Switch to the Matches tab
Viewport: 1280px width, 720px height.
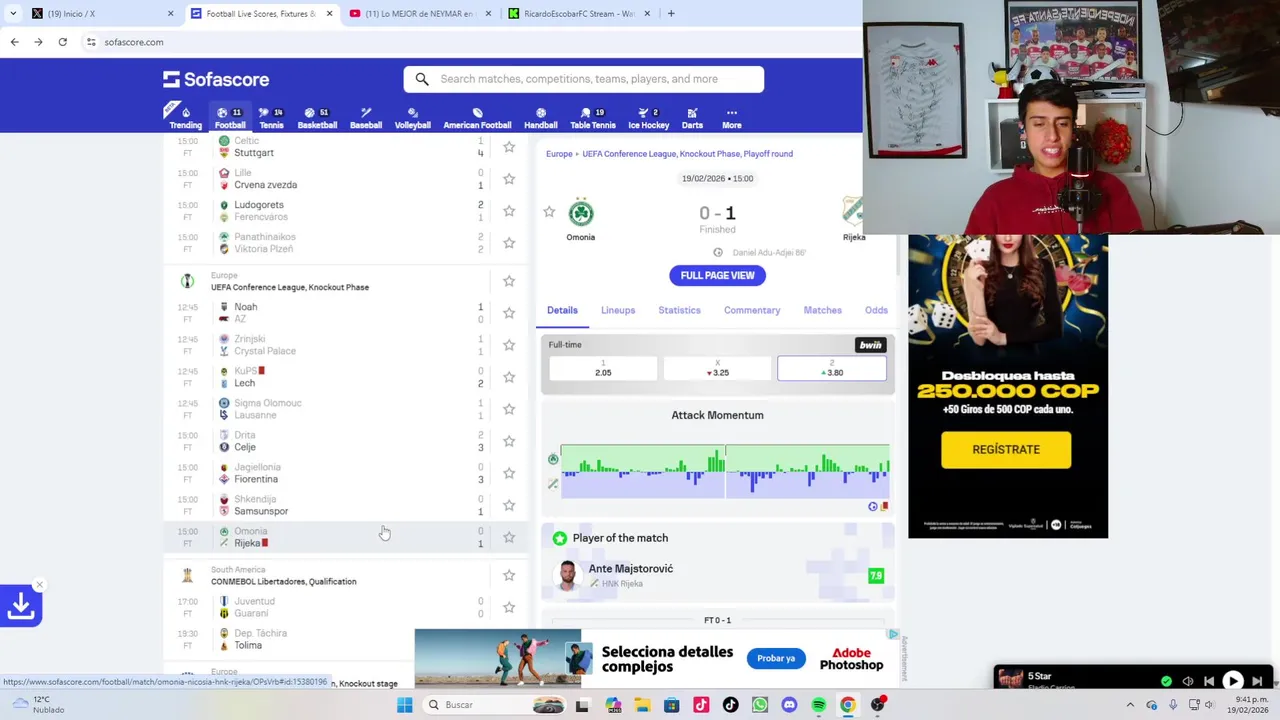822,310
